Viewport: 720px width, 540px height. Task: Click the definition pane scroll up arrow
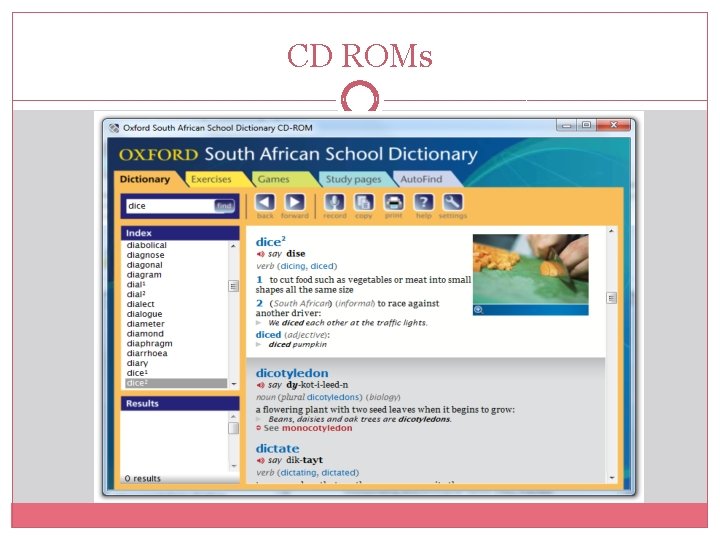coord(611,231)
